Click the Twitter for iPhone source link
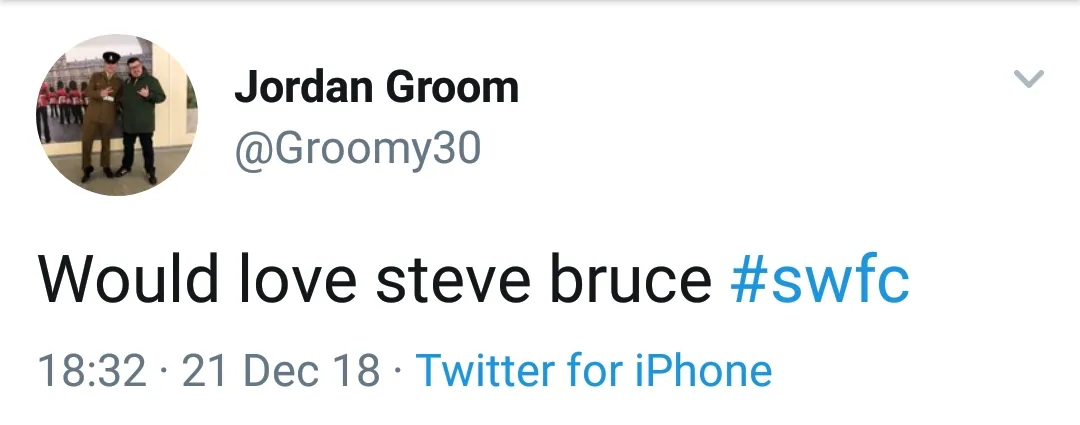 click(x=594, y=371)
